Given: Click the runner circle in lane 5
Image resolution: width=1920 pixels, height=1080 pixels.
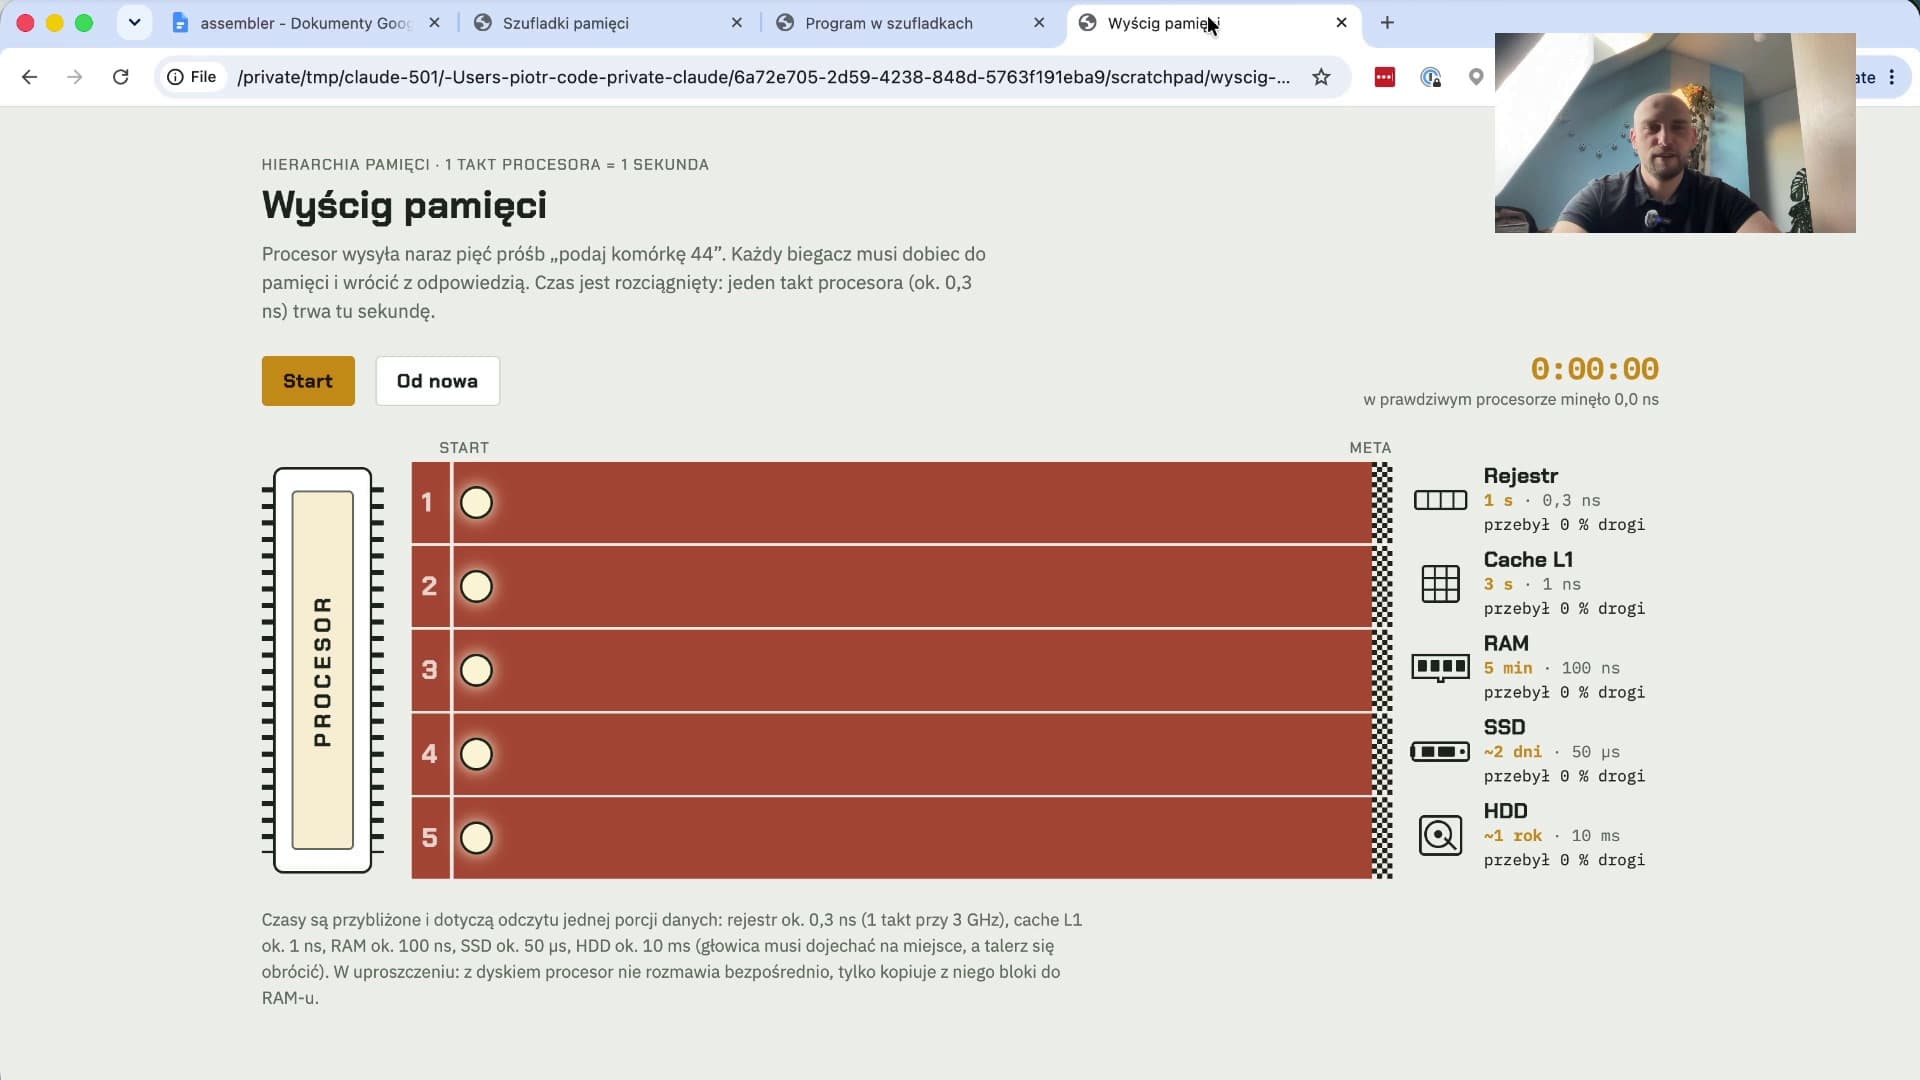Looking at the screenshot, I should [x=476, y=838].
